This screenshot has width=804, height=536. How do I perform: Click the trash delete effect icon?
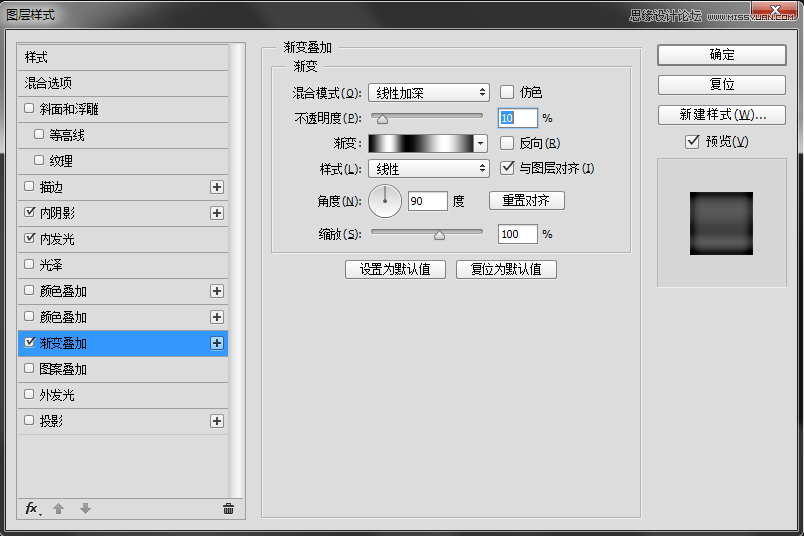[x=228, y=508]
